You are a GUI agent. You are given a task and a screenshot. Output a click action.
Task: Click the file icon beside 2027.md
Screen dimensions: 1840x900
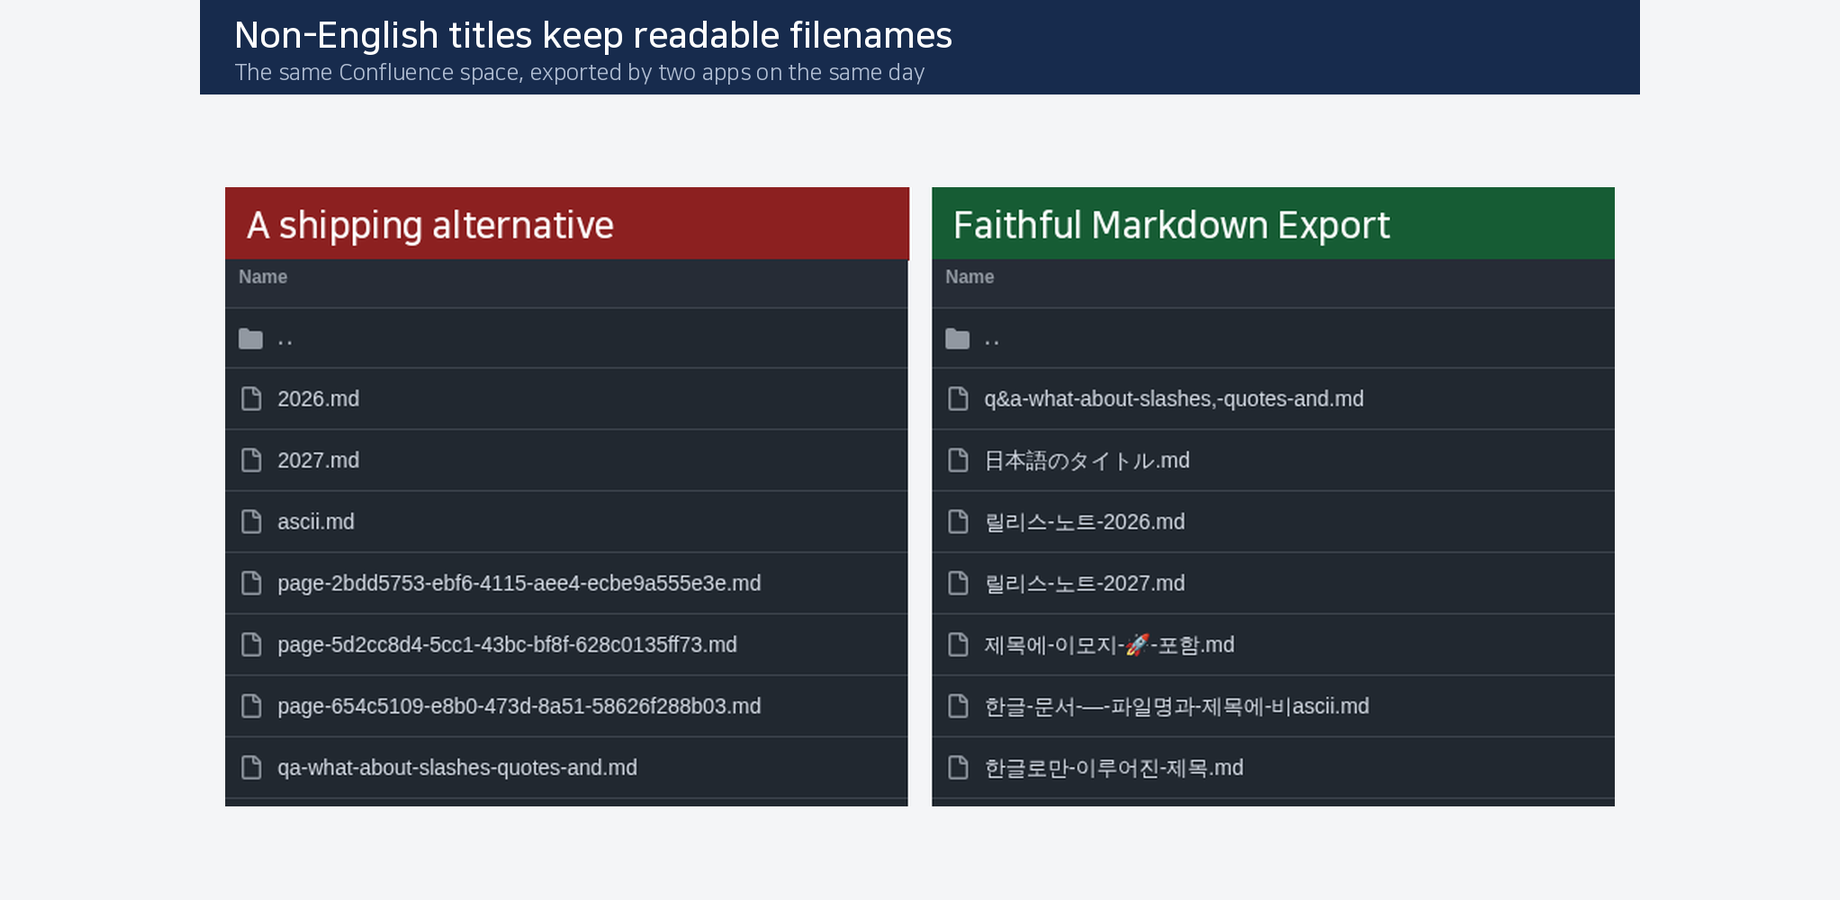tap(251, 460)
